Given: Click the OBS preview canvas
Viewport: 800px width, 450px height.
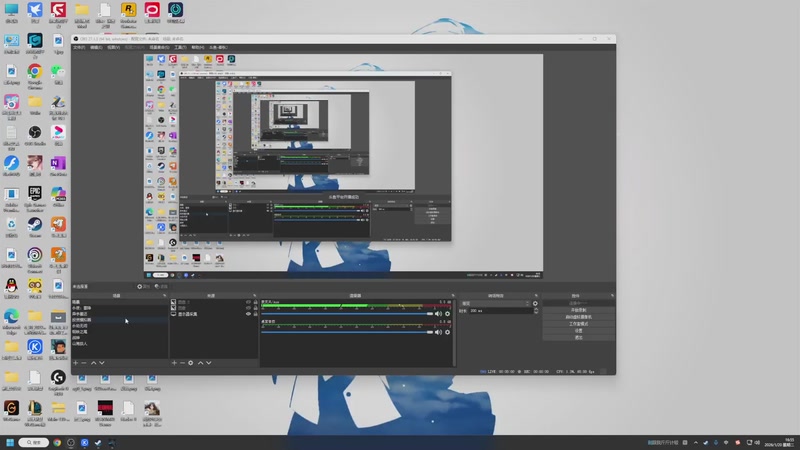Looking at the screenshot, I should click(343, 166).
